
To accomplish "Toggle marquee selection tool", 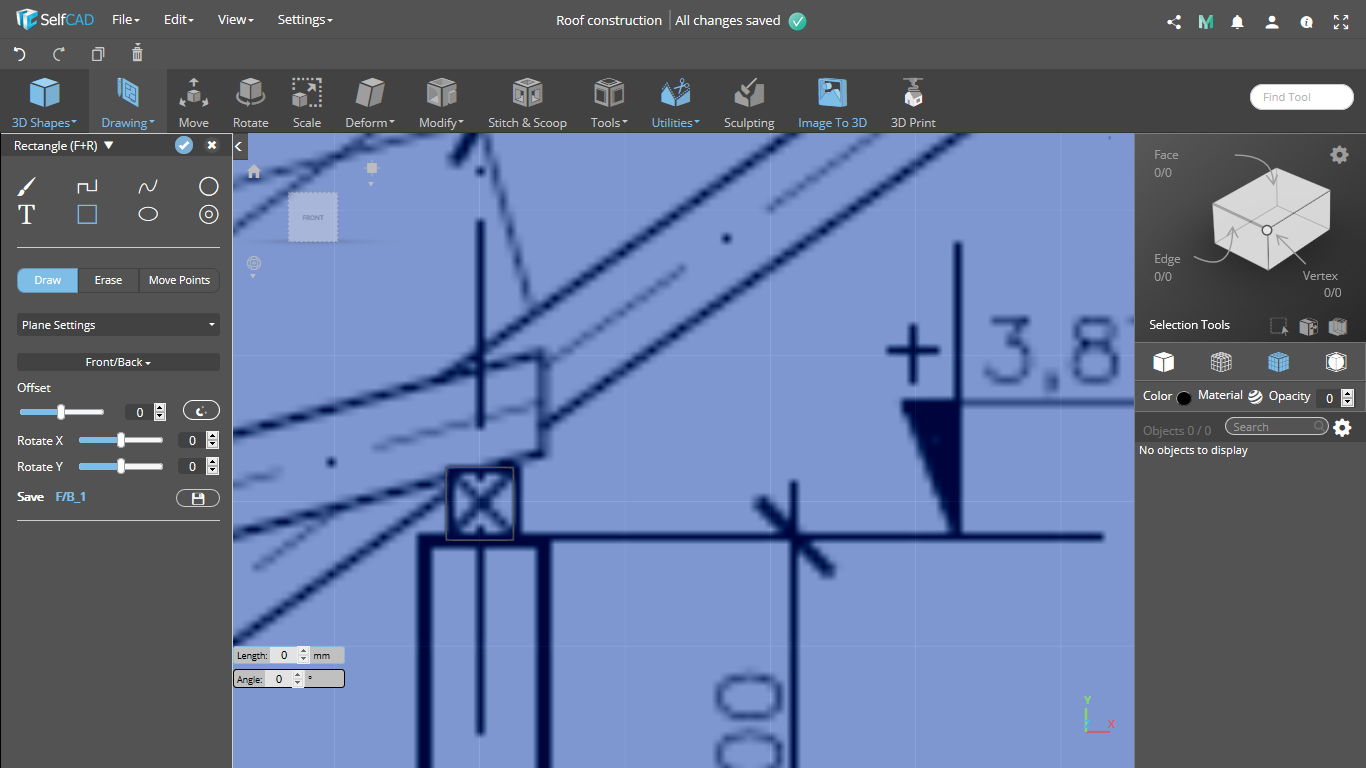I will [x=1278, y=326].
